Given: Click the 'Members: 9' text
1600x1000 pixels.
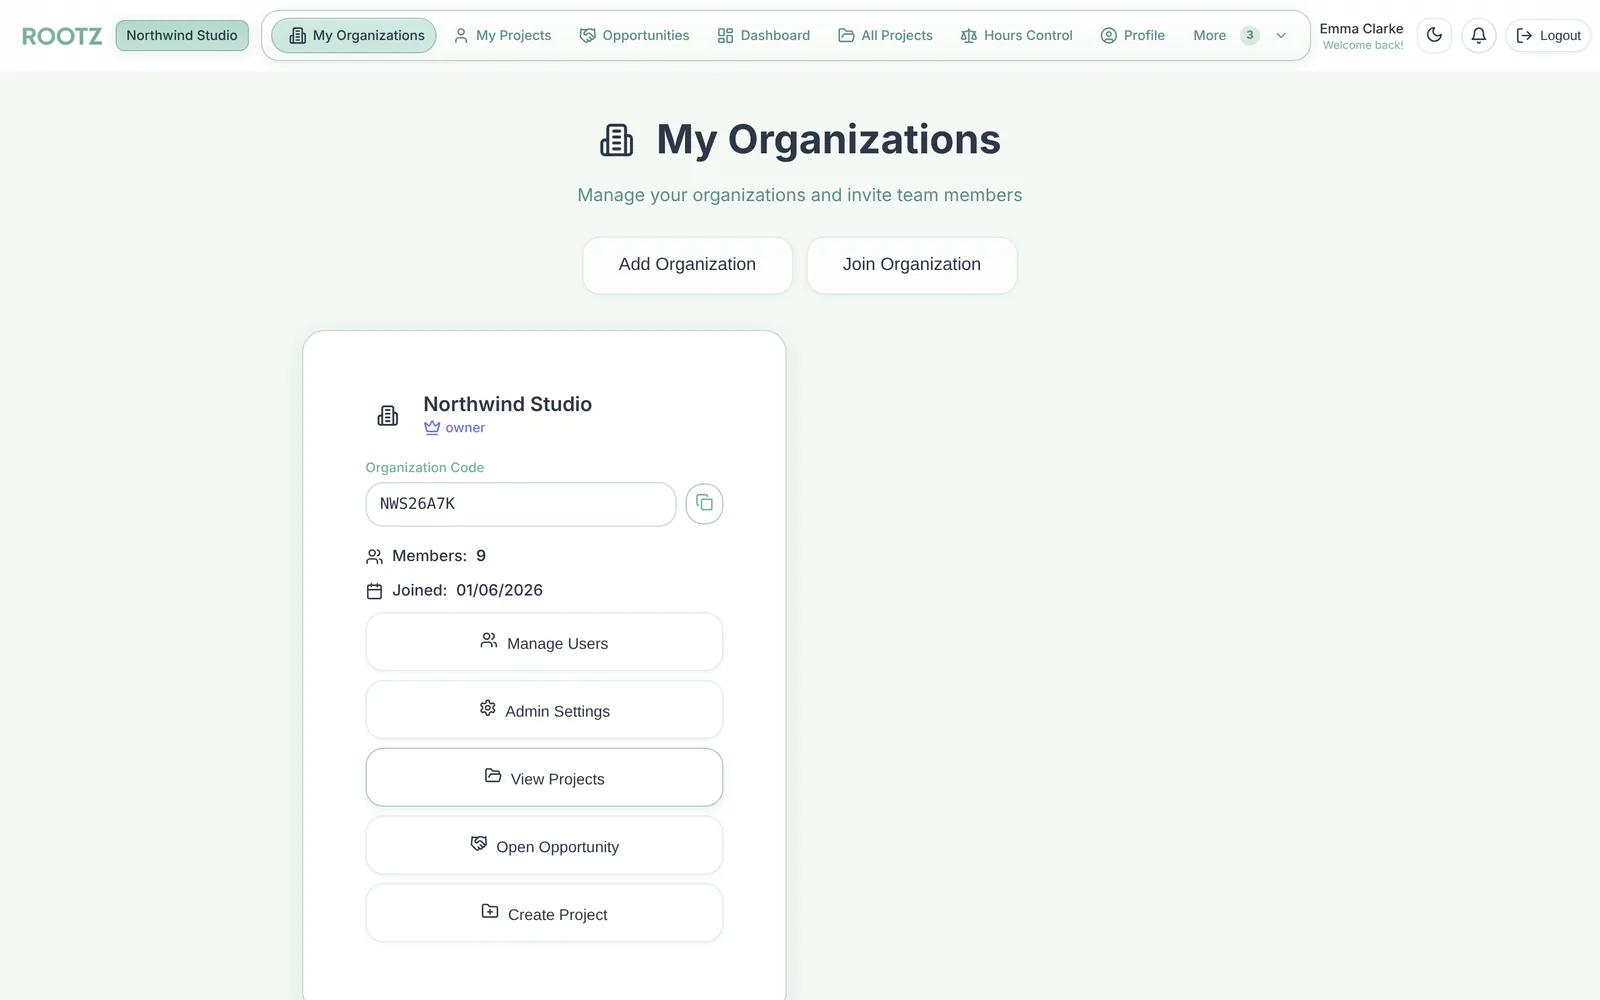Looking at the screenshot, I should point(439,556).
